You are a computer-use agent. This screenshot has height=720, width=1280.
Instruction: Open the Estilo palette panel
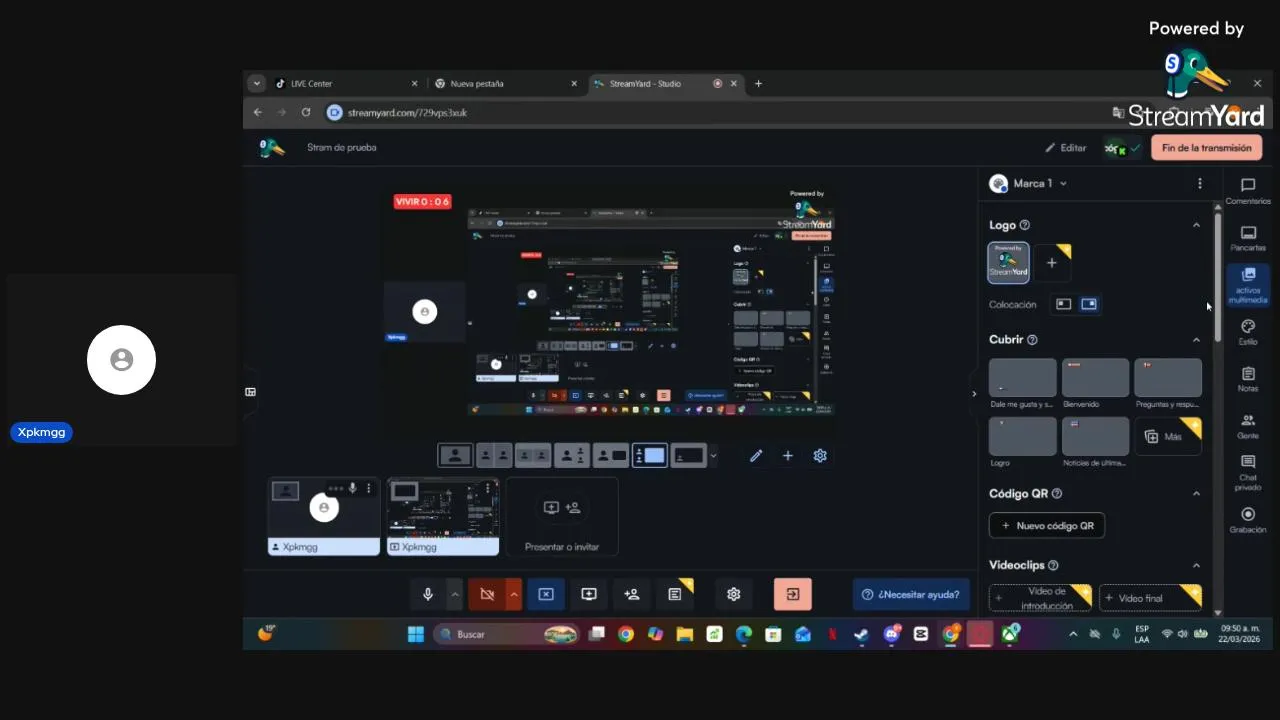click(x=1248, y=332)
